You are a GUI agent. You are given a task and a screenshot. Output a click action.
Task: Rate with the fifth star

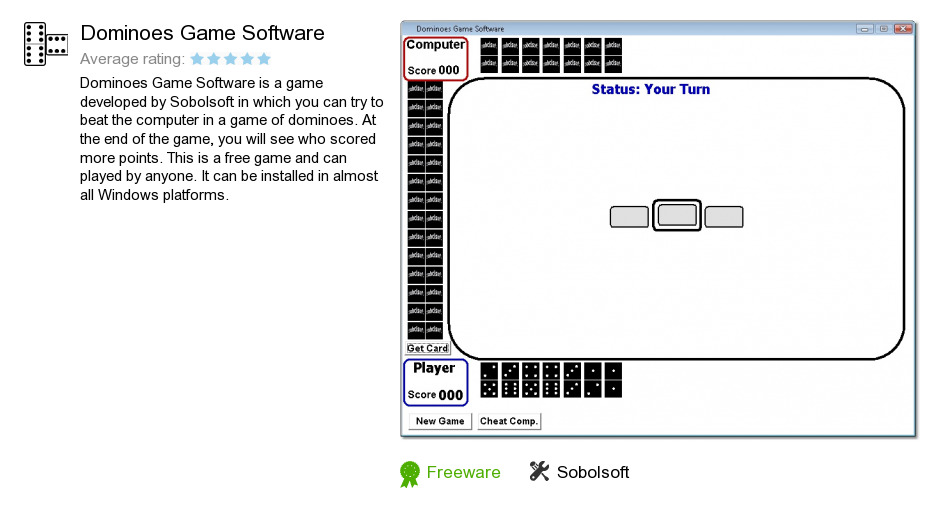tap(264, 59)
